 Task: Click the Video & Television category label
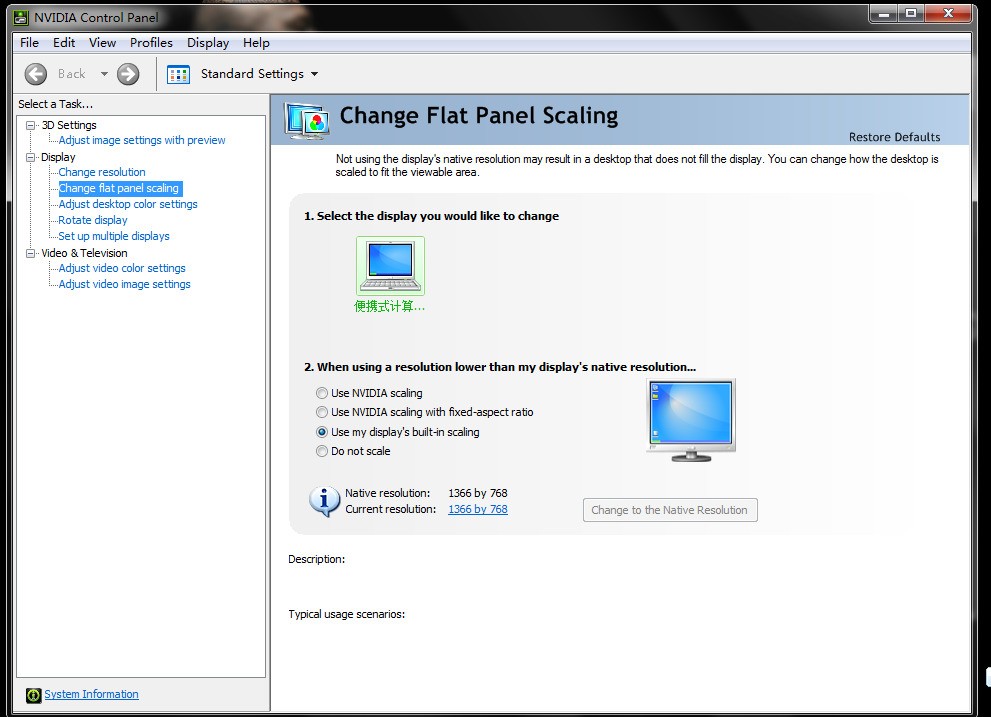(84, 253)
